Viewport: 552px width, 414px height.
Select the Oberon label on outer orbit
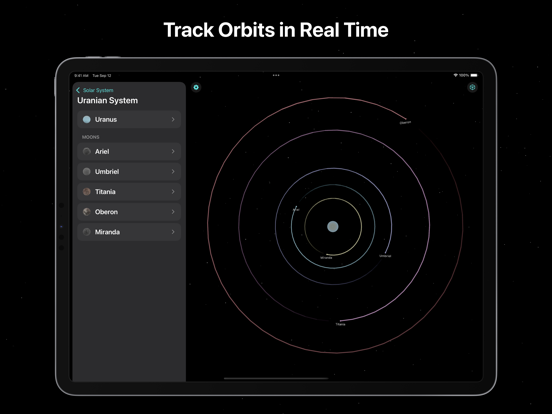[x=405, y=123]
